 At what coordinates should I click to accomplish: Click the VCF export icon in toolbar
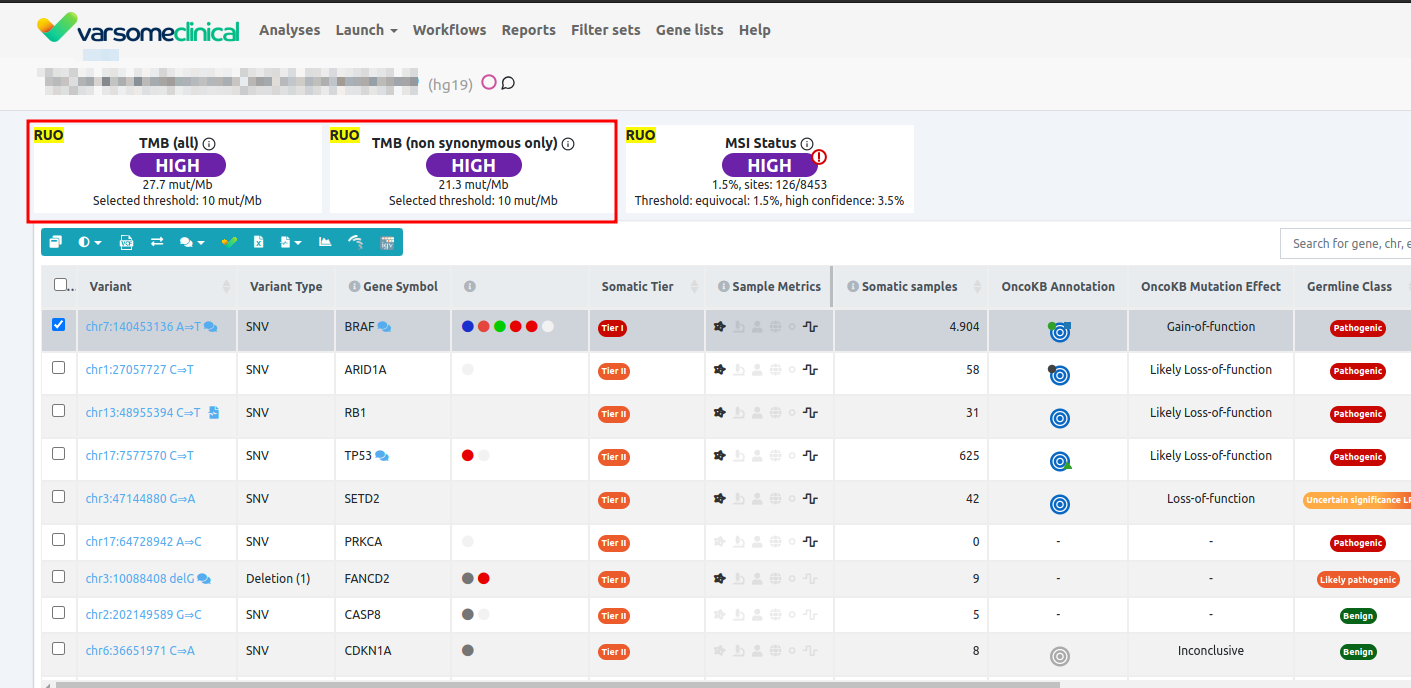(126, 242)
